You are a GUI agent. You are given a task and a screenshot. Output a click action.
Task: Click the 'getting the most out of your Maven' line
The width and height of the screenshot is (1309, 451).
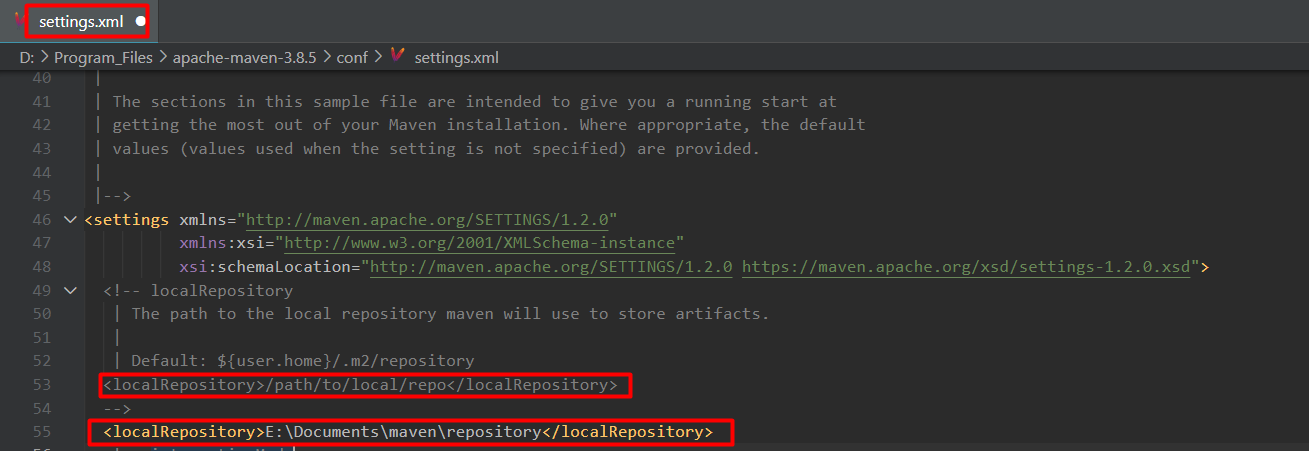488,125
